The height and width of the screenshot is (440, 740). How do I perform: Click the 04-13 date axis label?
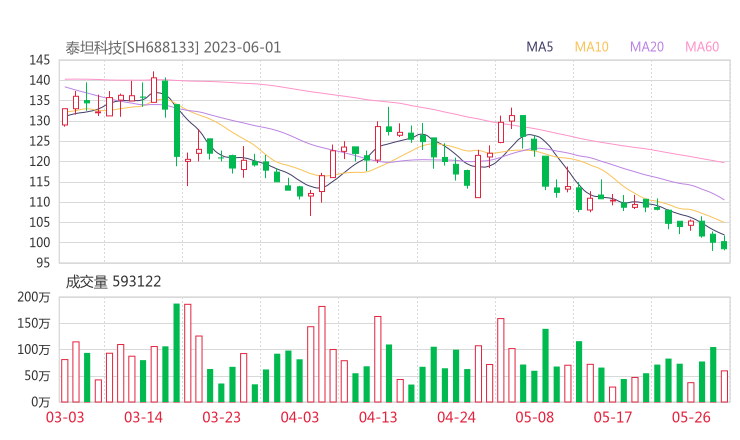pos(378,417)
